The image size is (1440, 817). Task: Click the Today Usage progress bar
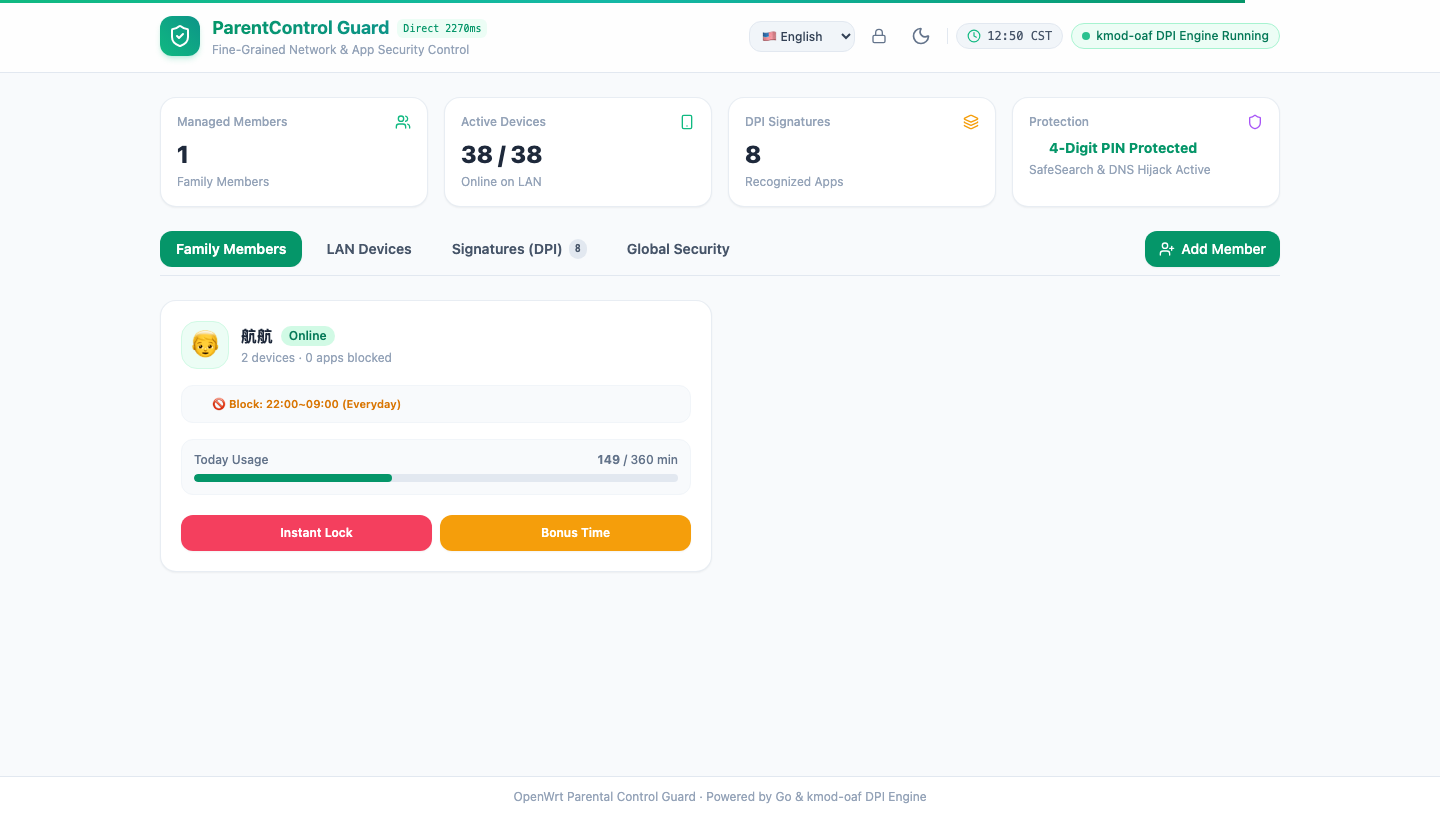coord(436,478)
